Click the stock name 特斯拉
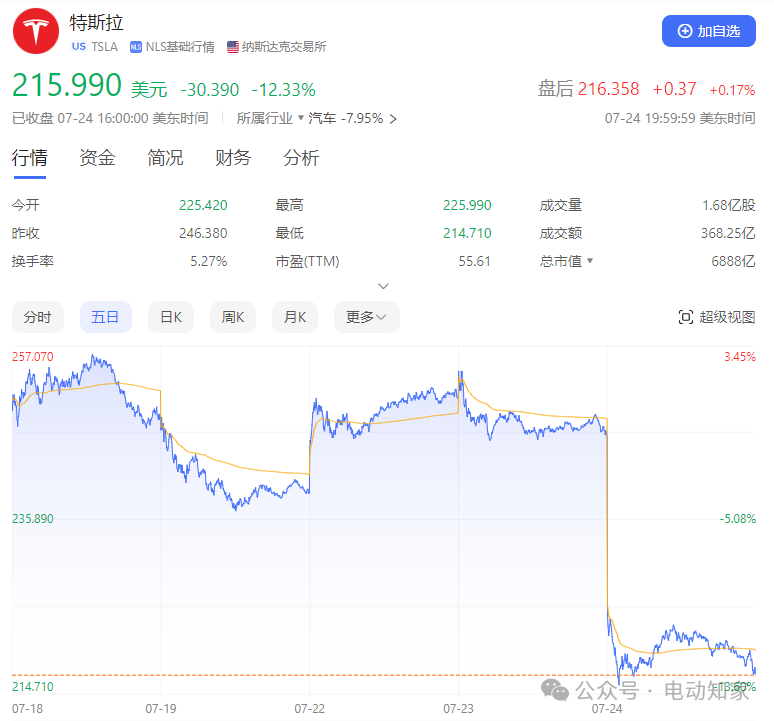The height and width of the screenshot is (721, 774). (x=96, y=23)
